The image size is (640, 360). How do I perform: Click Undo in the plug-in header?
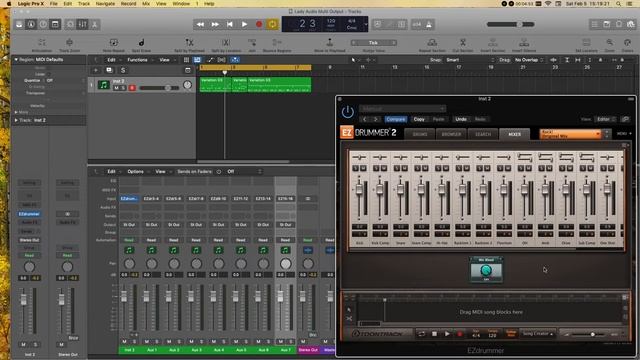pyautogui.click(x=461, y=119)
